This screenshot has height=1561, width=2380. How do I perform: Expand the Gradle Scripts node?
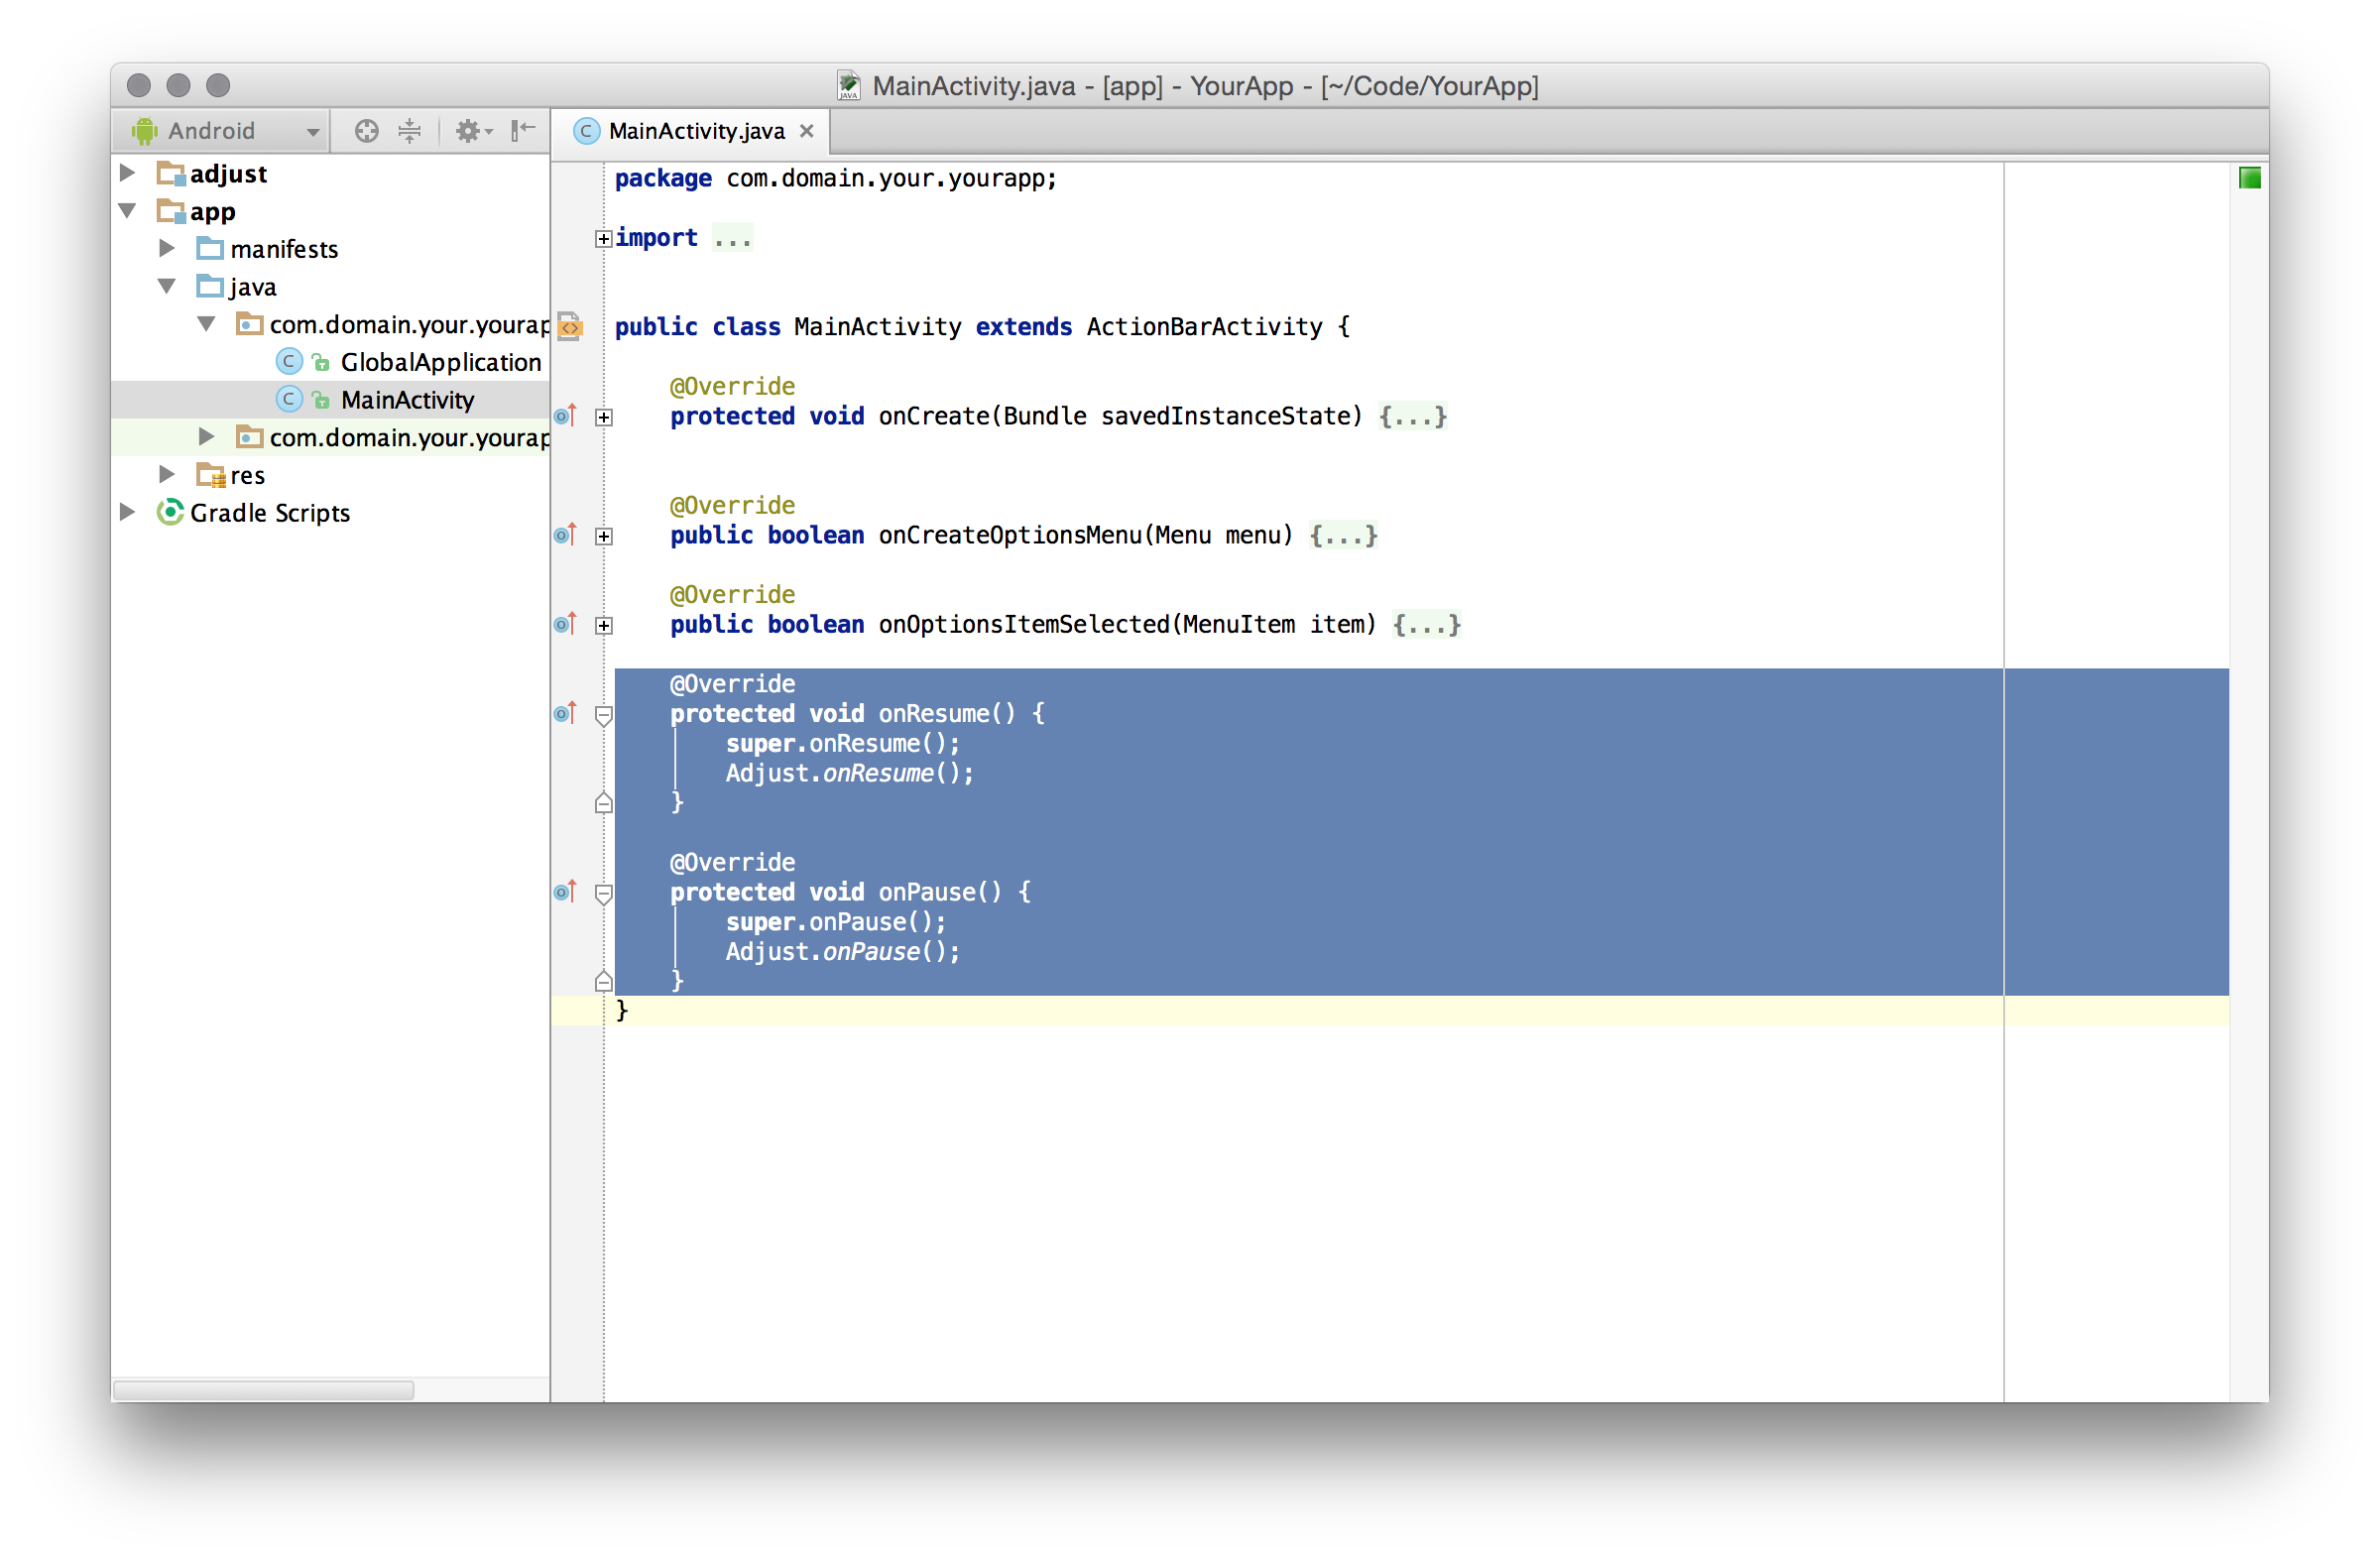[128, 512]
